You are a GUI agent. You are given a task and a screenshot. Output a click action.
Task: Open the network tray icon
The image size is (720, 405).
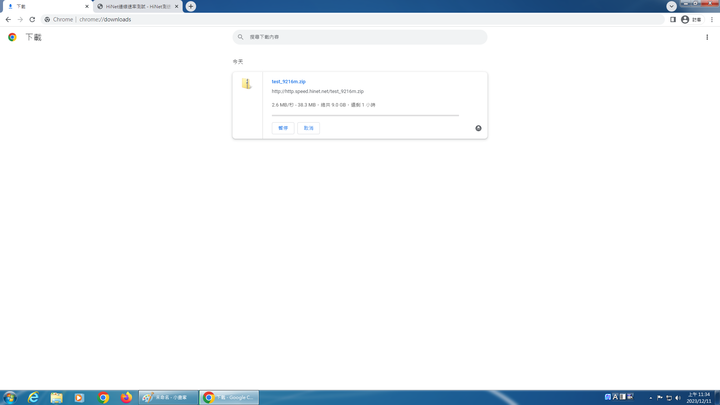[669, 398]
